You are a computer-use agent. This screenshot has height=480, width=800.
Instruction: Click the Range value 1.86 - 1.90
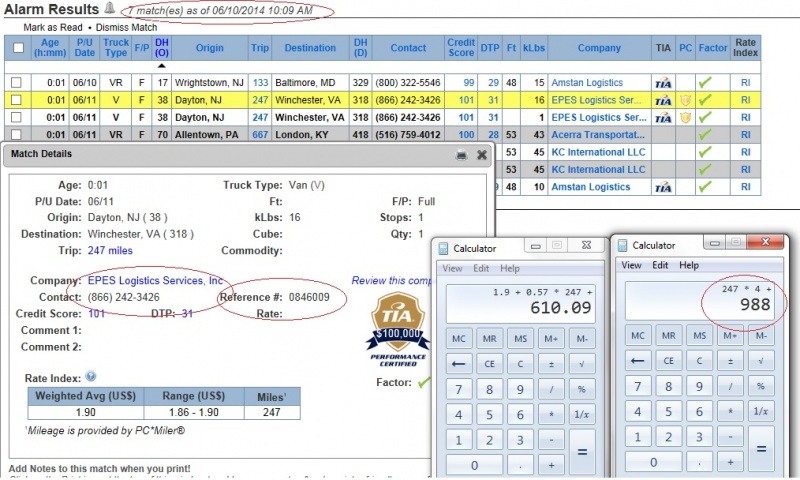[x=194, y=412]
